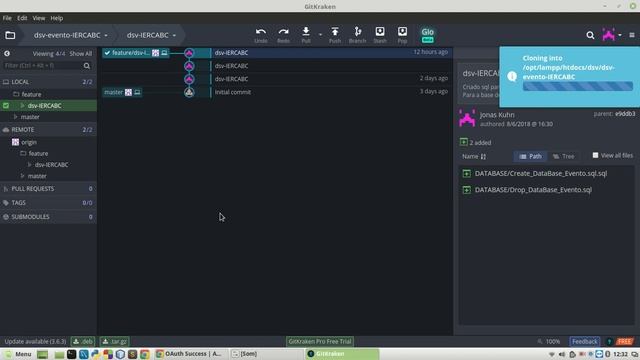
Task: Expand the PULL REQUESTS section
Action: point(48,189)
